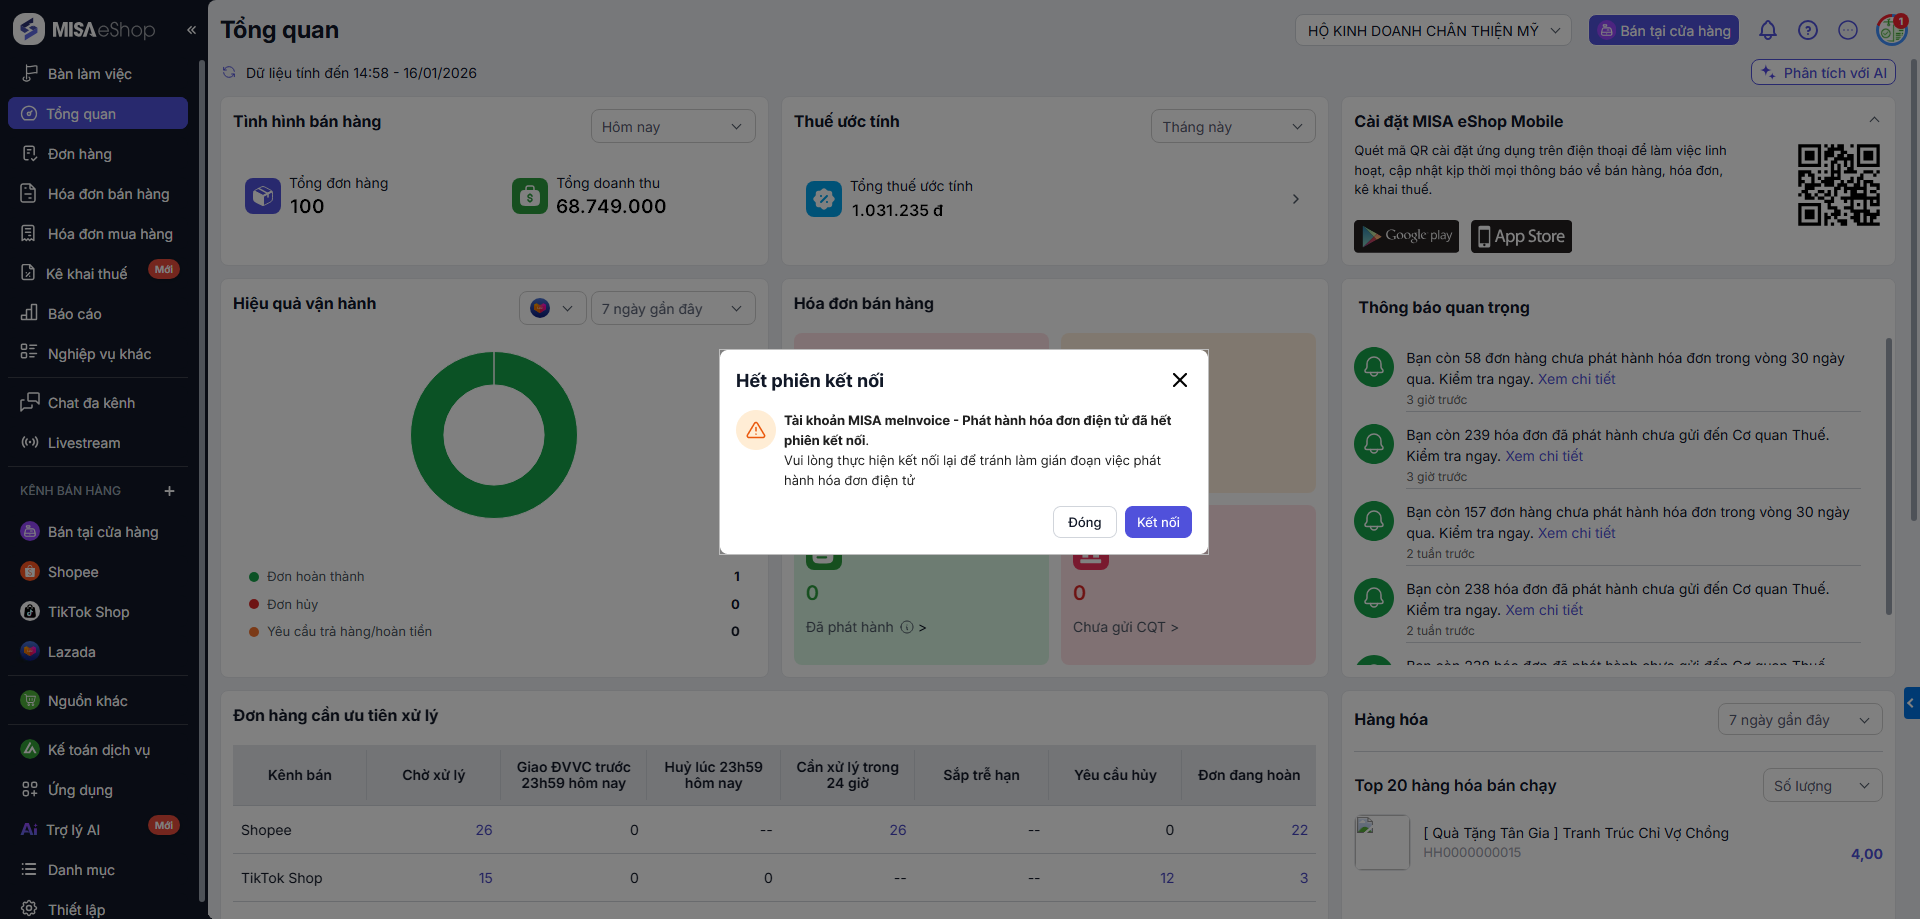Close the expired session dialog with X
This screenshot has height=919, width=1920.
(x=1180, y=380)
